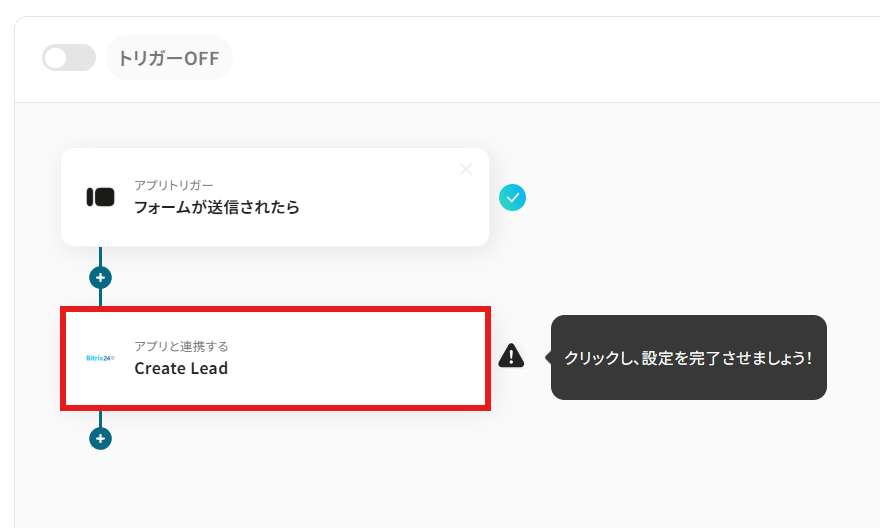Viewport: 880px width, 528px height.
Task: Toggle the trigger ON/OFF switch
Action: [68, 58]
